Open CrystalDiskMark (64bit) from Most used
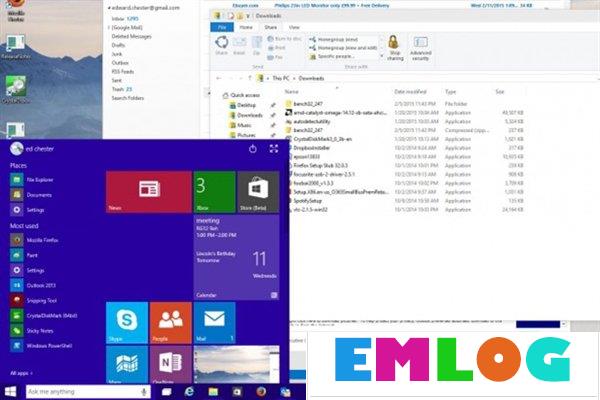 coord(44,315)
